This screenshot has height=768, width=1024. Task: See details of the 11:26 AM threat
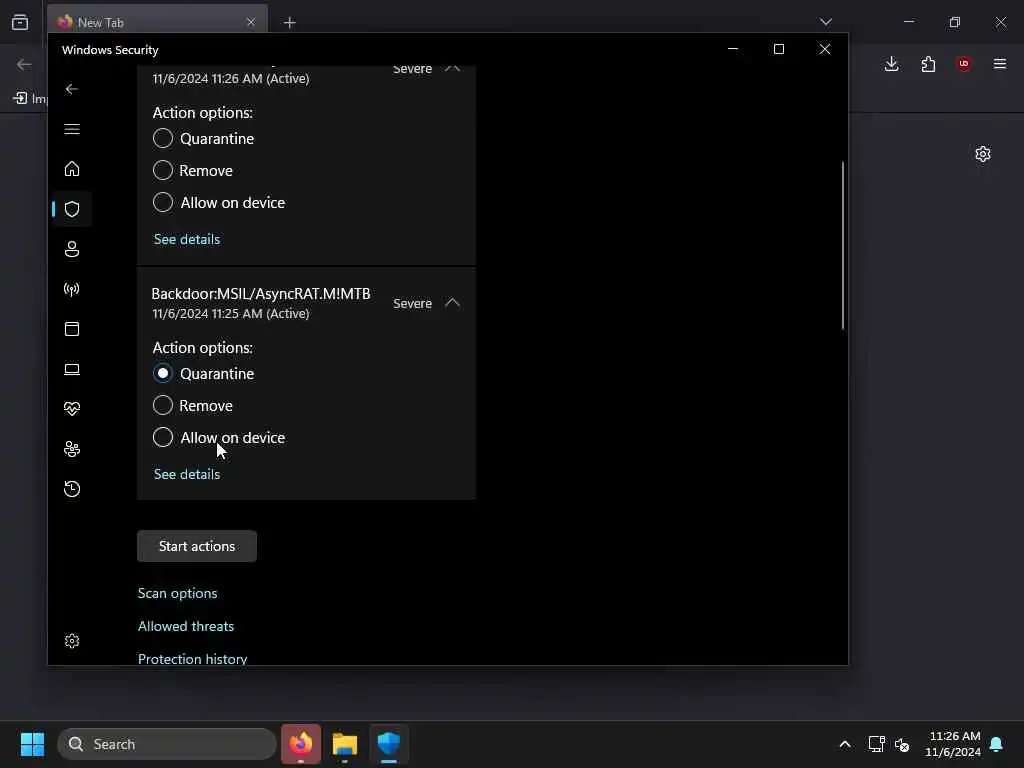point(187,240)
